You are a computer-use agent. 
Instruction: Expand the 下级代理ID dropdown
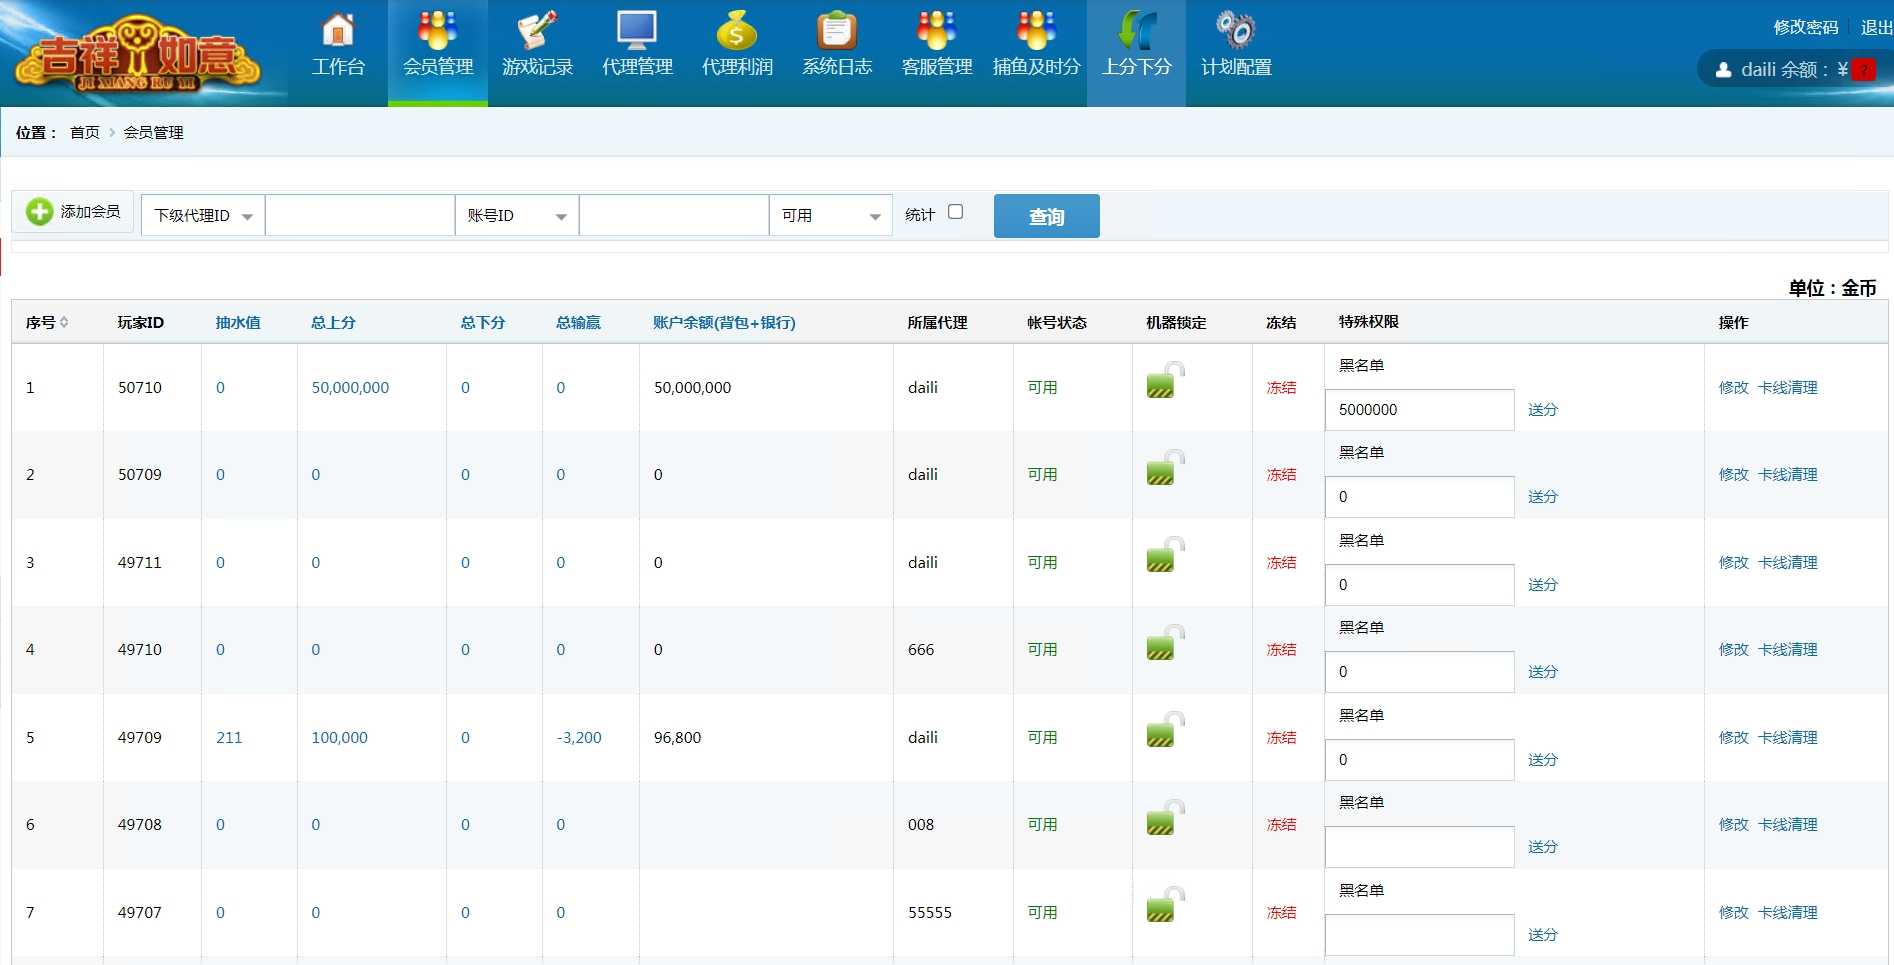coord(203,216)
